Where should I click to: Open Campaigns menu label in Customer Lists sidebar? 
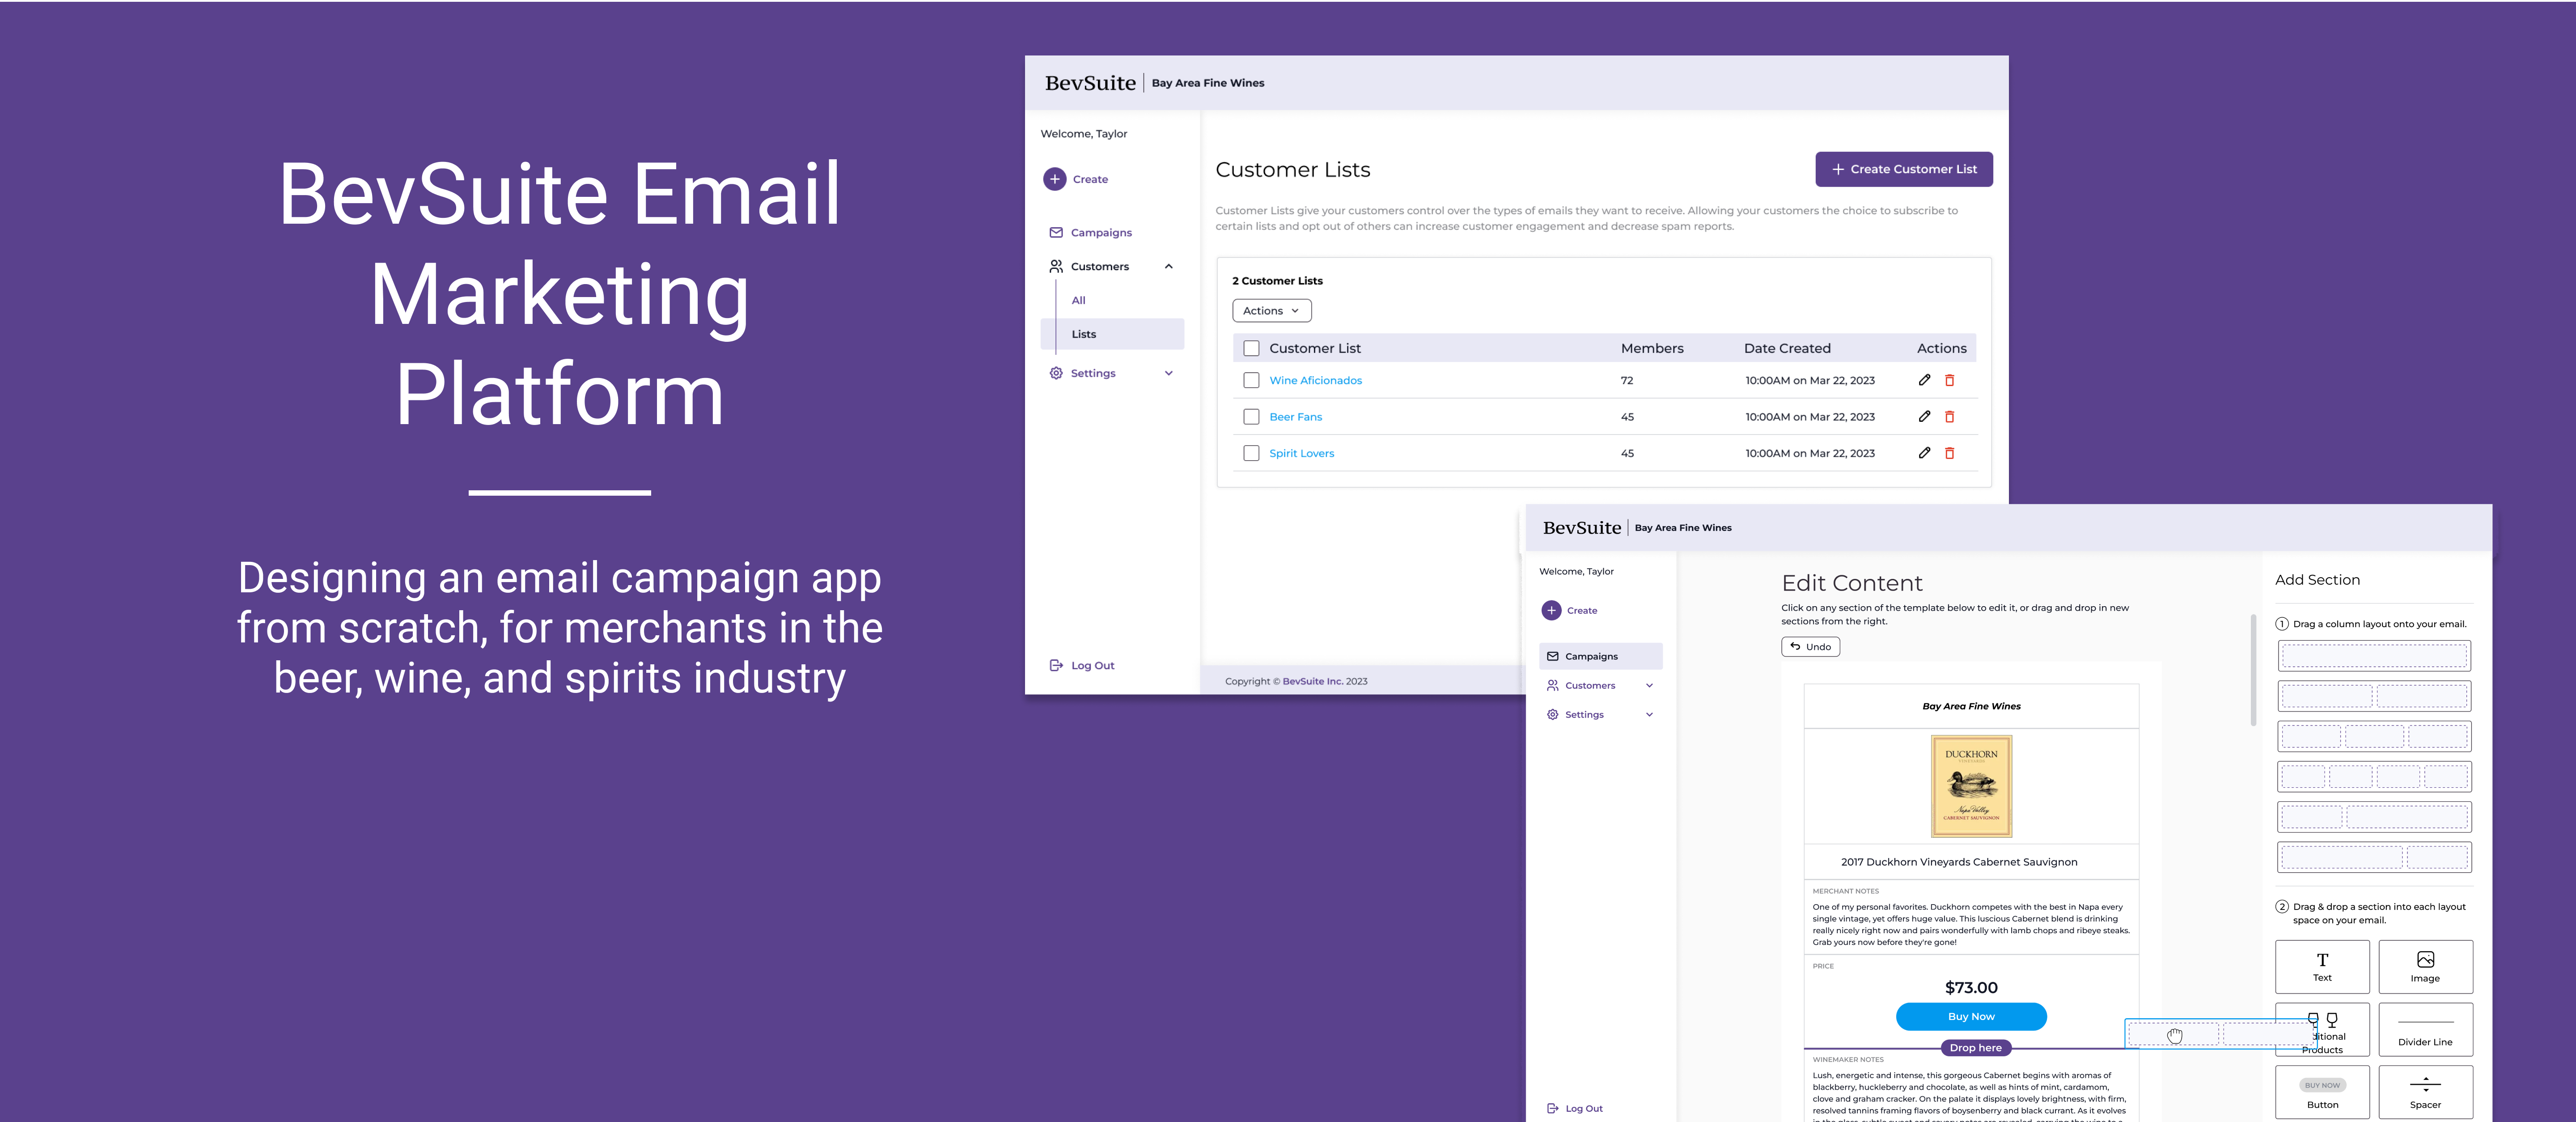[x=1101, y=232]
